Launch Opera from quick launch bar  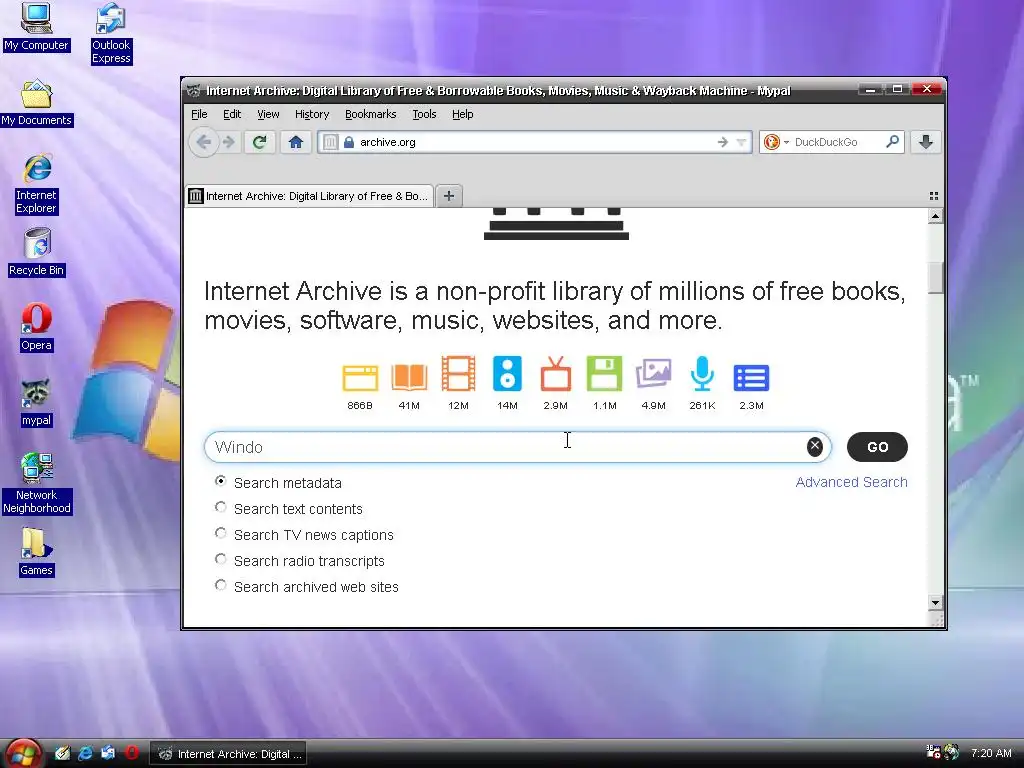(x=131, y=753)
